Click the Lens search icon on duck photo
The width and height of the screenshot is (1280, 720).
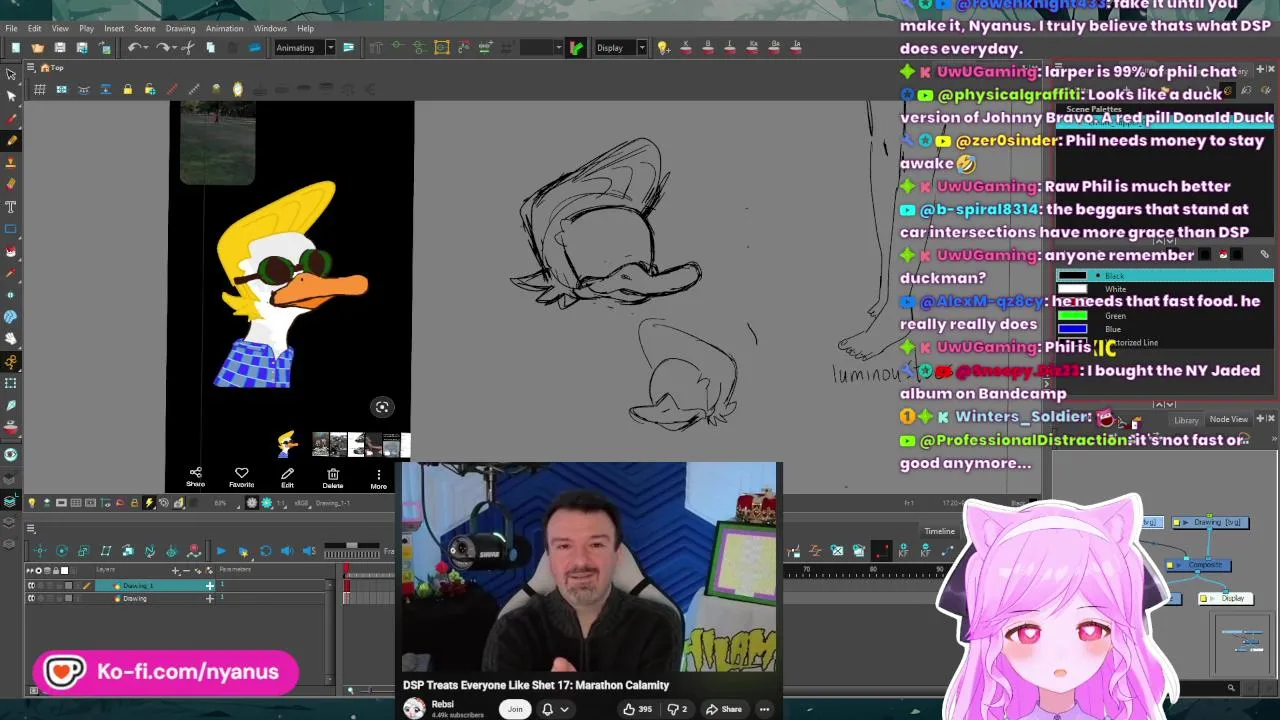point(382,407)
